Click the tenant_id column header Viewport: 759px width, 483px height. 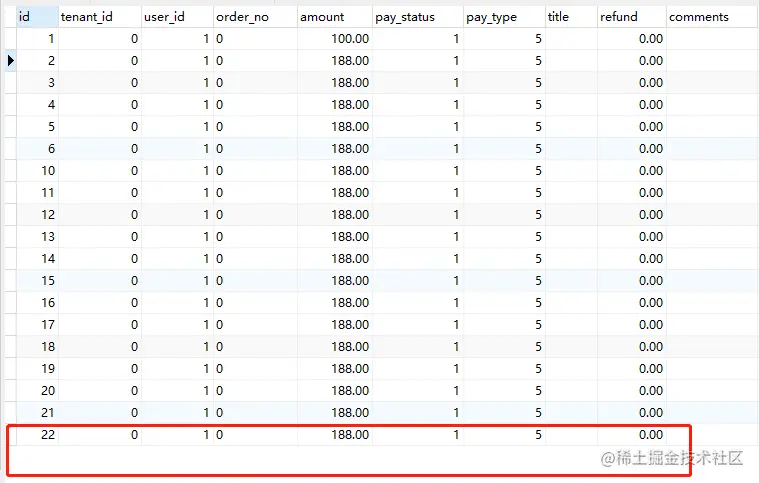tap(100, 17)
